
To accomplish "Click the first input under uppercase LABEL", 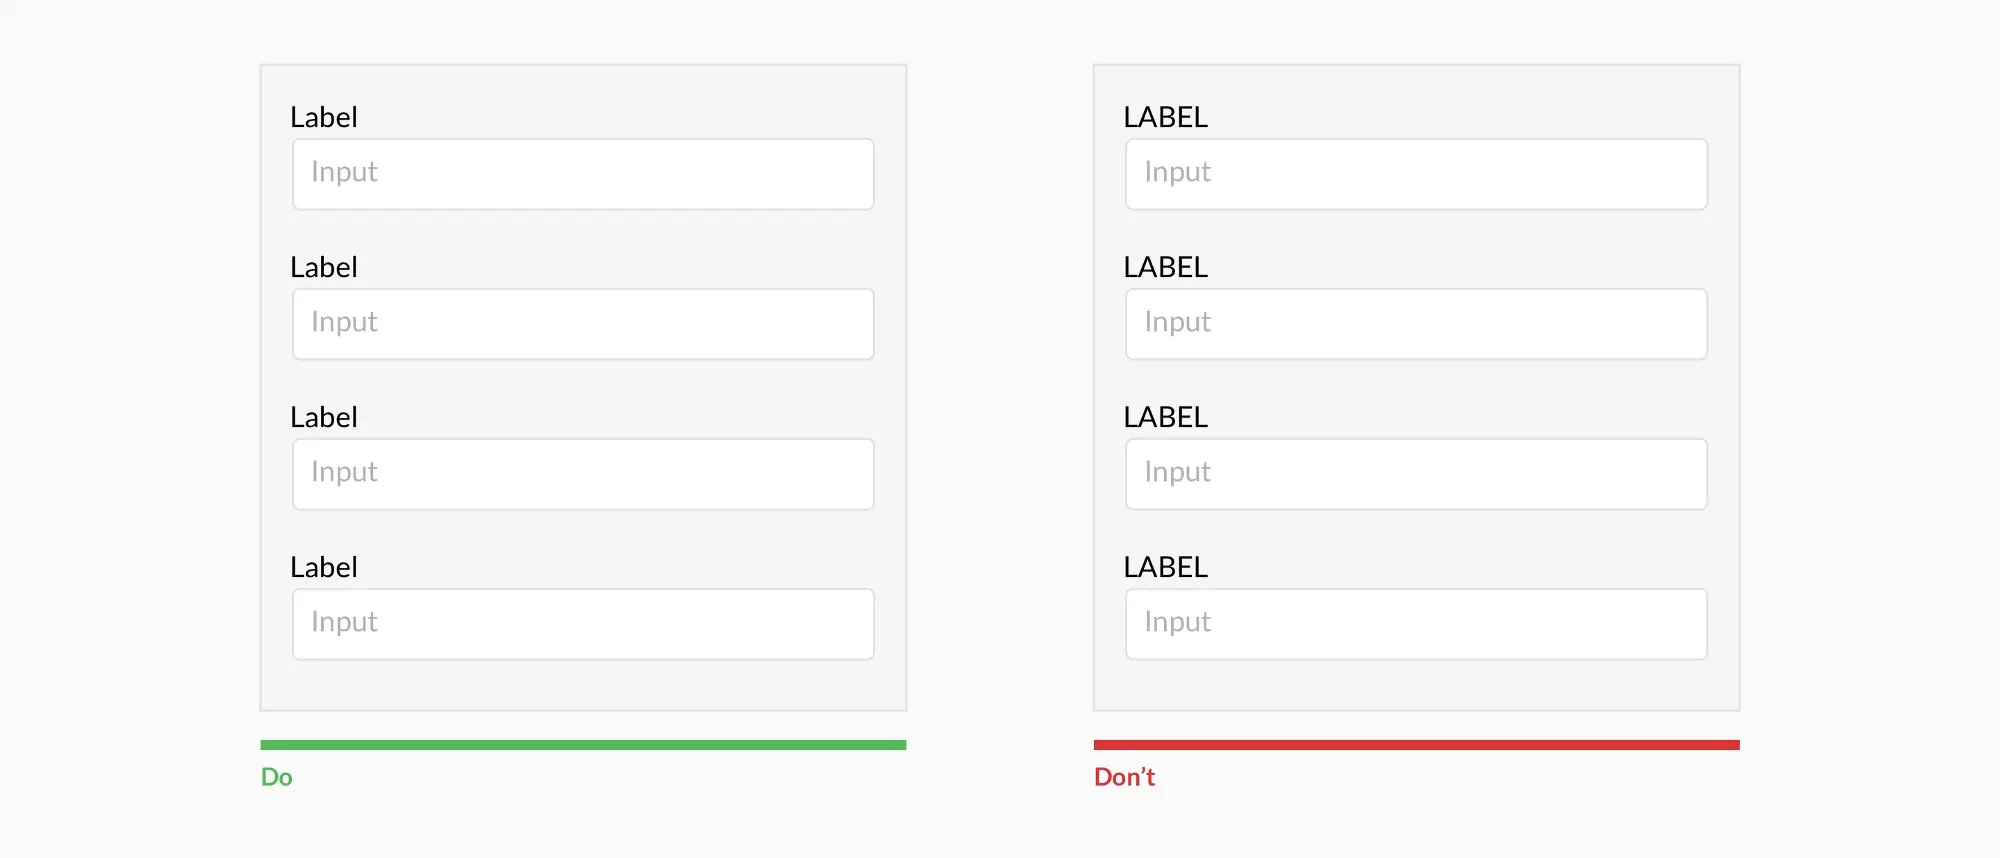I will tap(1416, 174).
